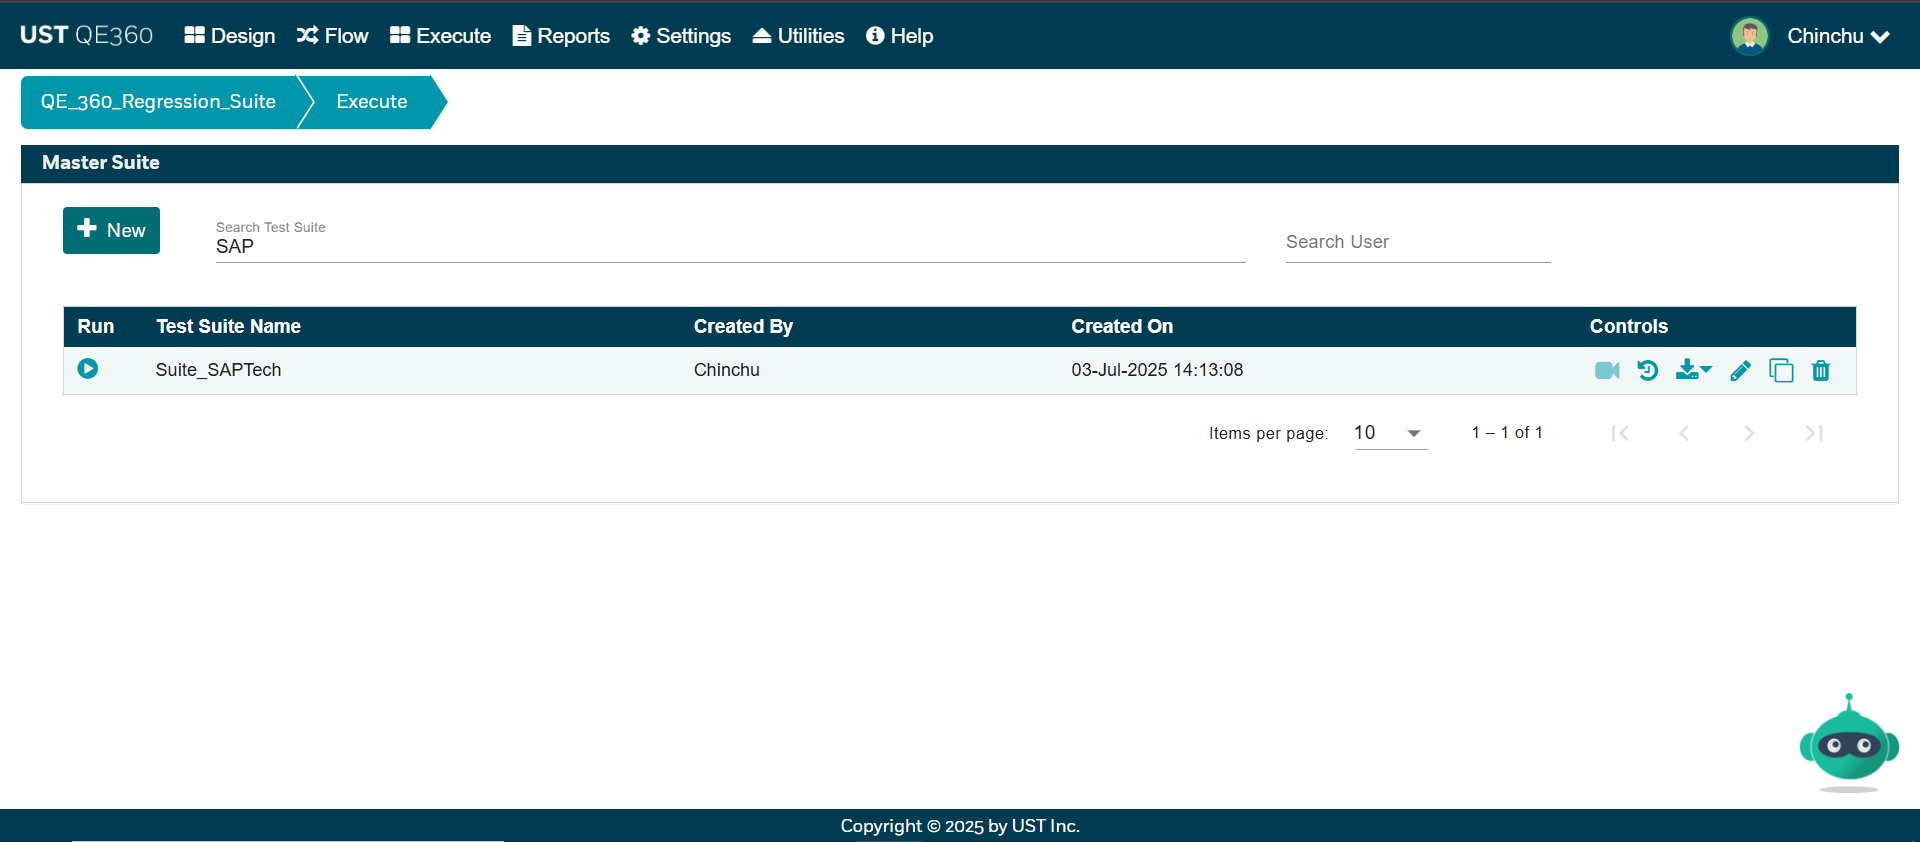
Task: Expand the Chinchu user menu
Action: [1838, 36]
